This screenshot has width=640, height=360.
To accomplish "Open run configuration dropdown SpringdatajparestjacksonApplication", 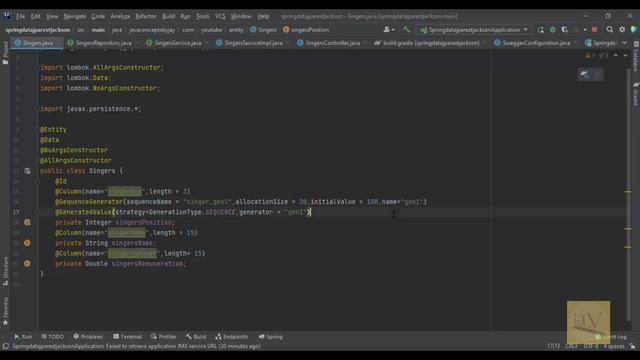I will pyautogui.click(x=473, y=30).
